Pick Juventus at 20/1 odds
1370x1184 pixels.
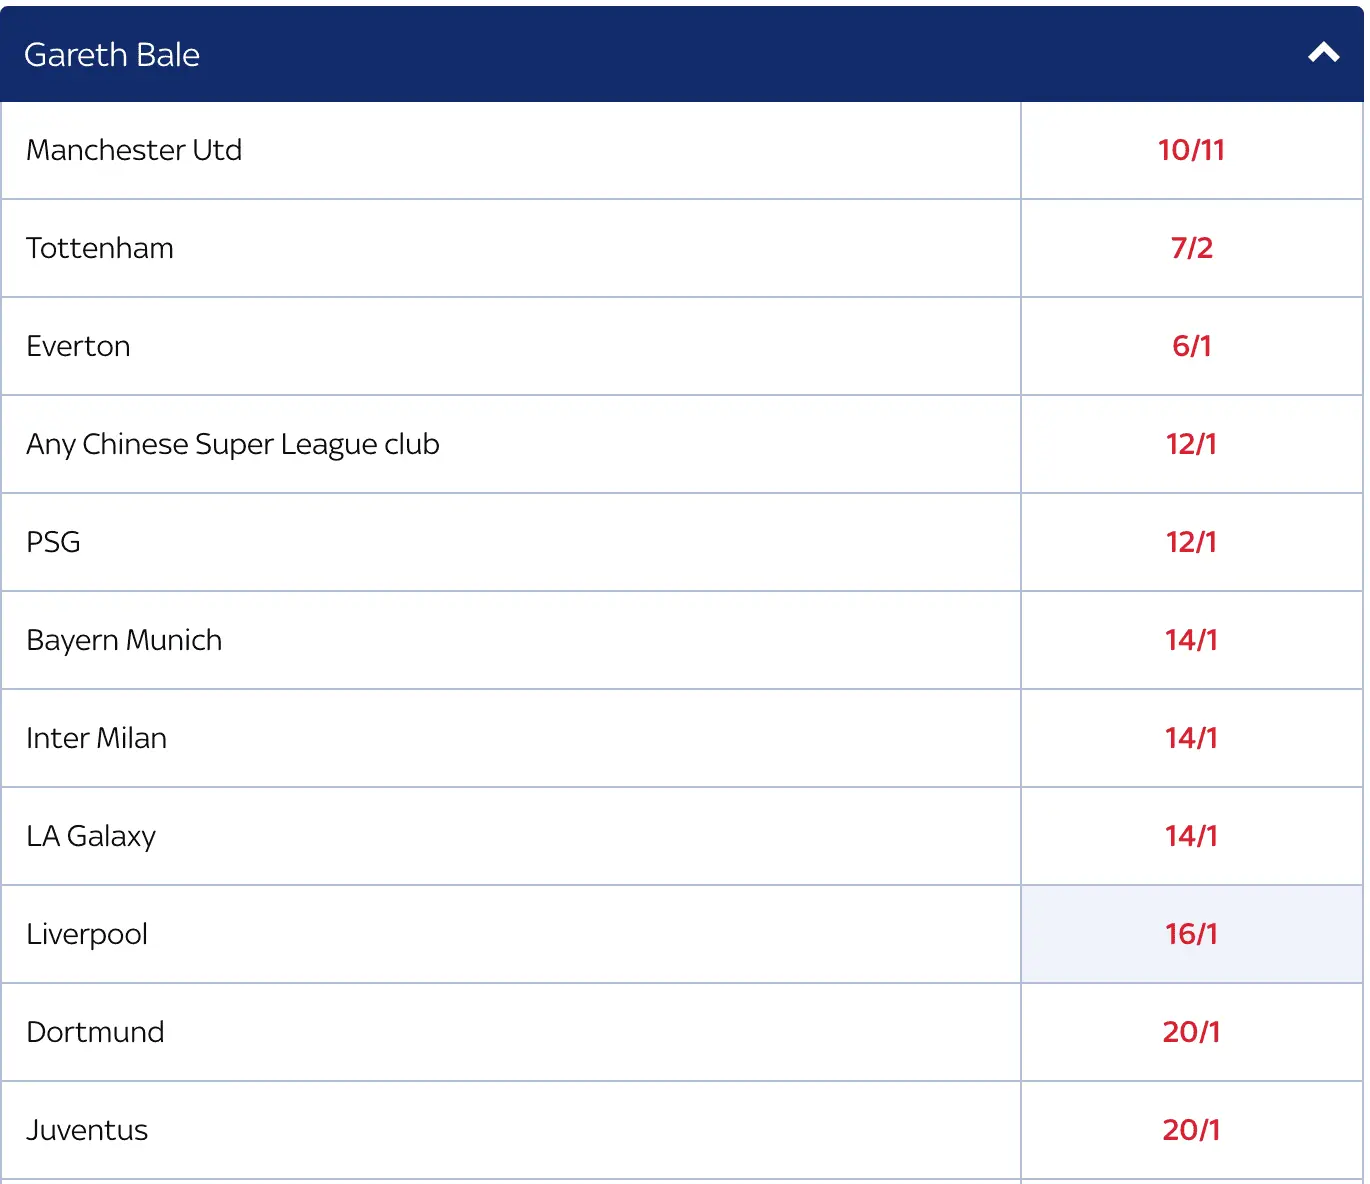[1191, 1130]
